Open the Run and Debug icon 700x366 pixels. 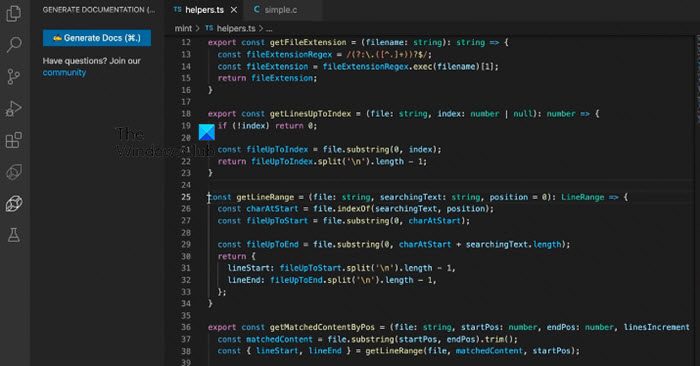[13, 108]
